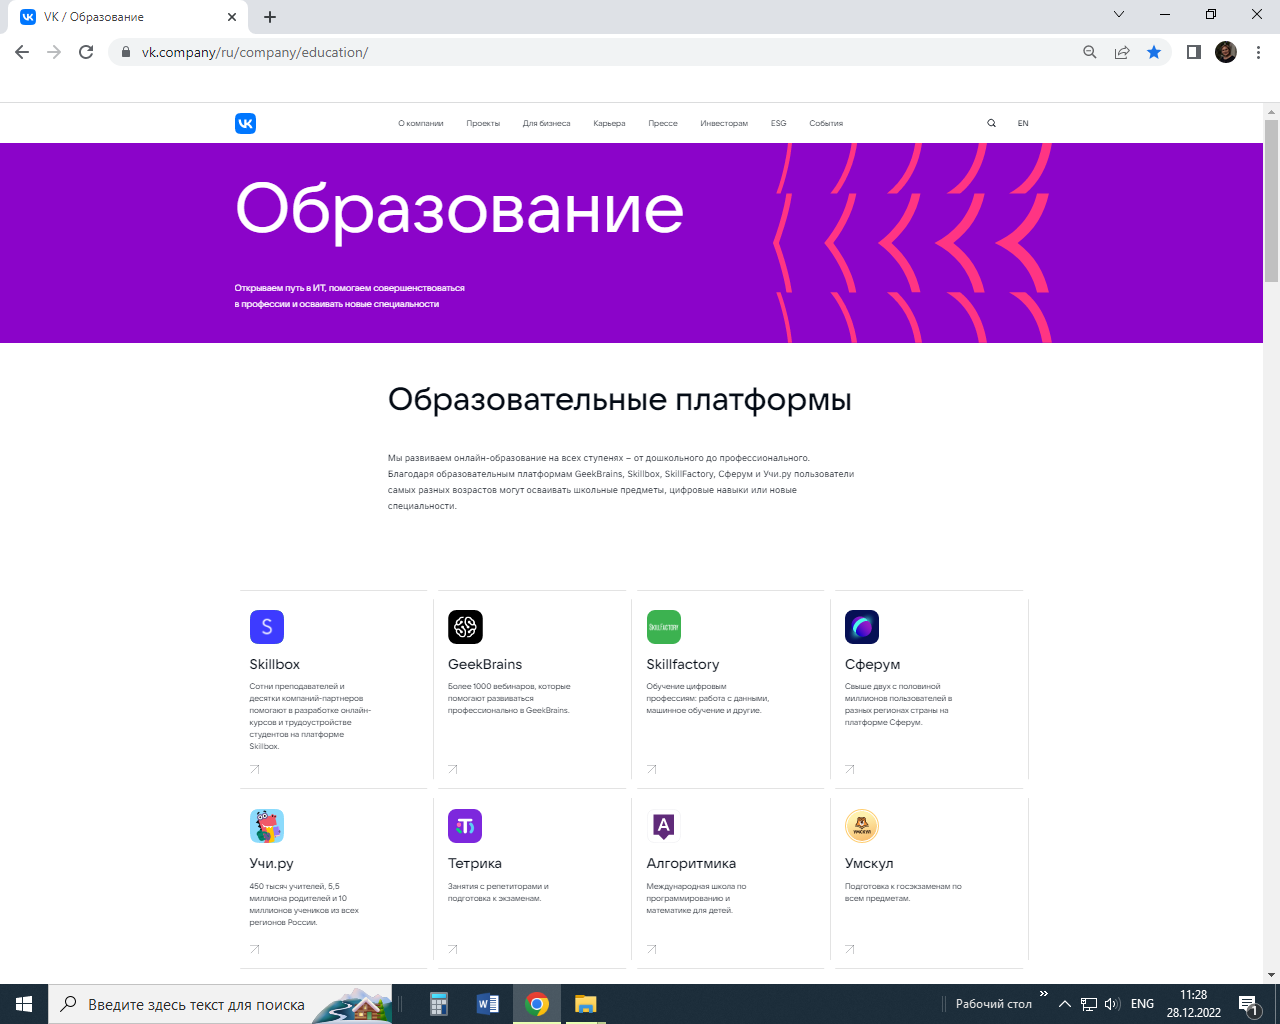Open the Windows Start menu
Image resolution: width=1280 pixels, height=1024 pixels.
[24, 1004]
